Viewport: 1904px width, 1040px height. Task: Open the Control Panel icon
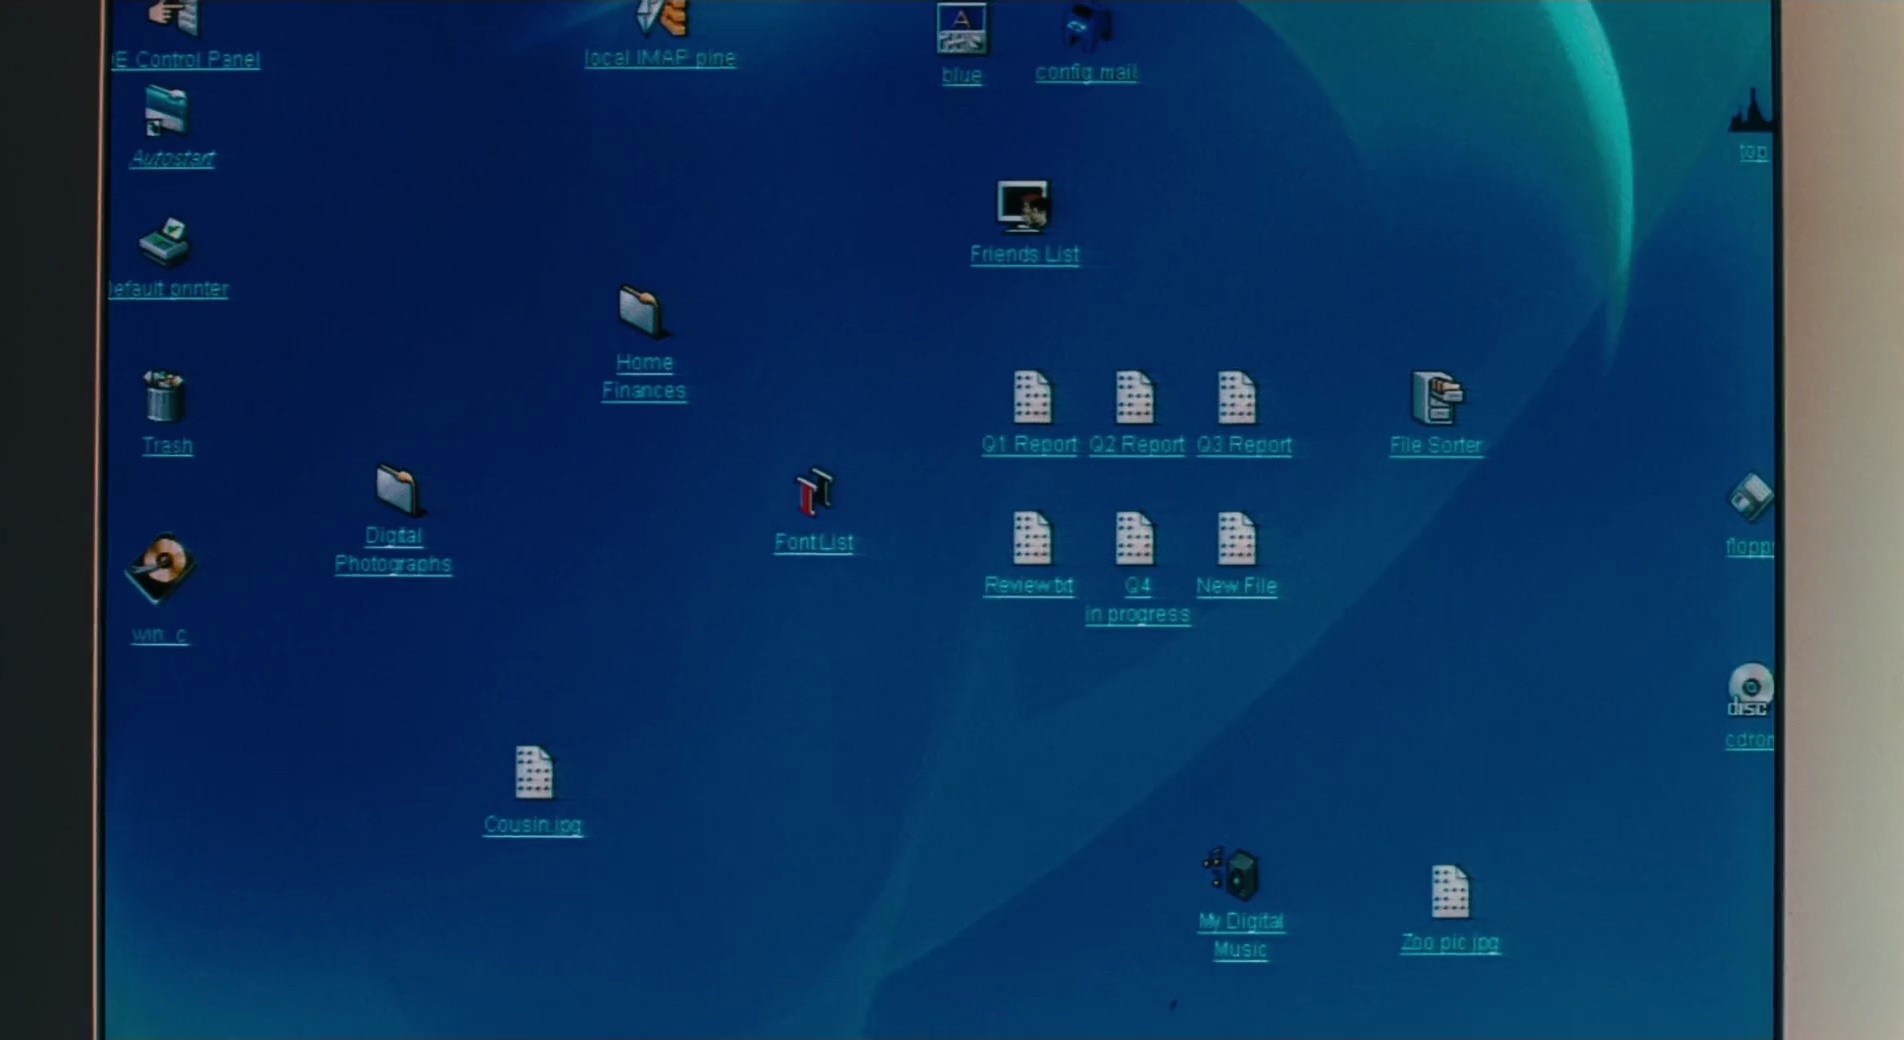[x=175, y=16]
